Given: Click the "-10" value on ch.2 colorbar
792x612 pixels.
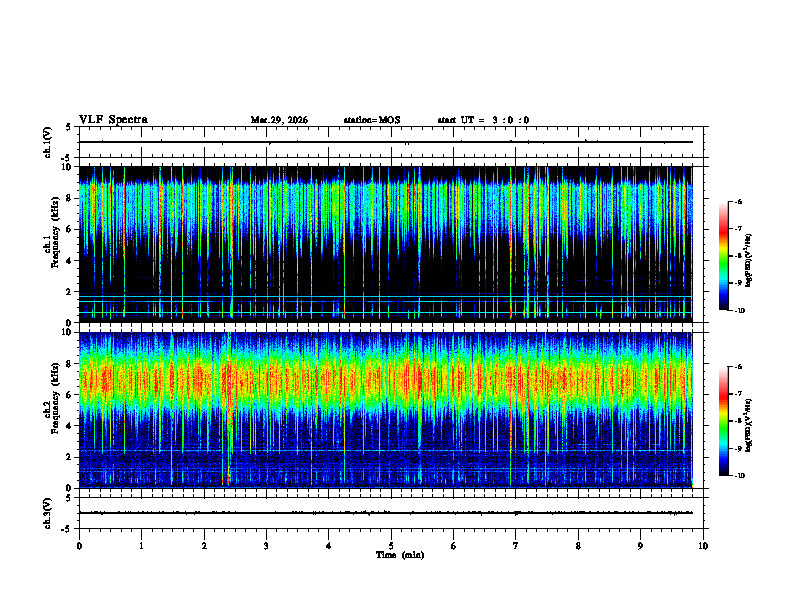Looking at the screenshot, I should click(x=740, y=476).
